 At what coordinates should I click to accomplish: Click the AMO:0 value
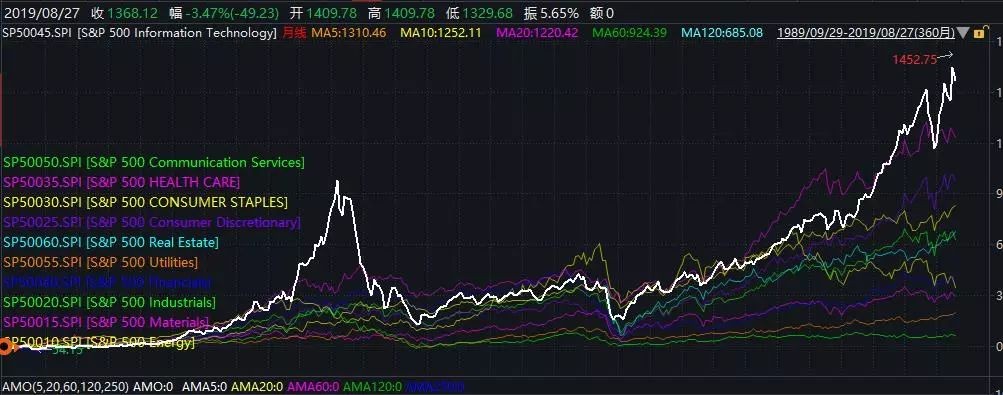coord(154,387)
